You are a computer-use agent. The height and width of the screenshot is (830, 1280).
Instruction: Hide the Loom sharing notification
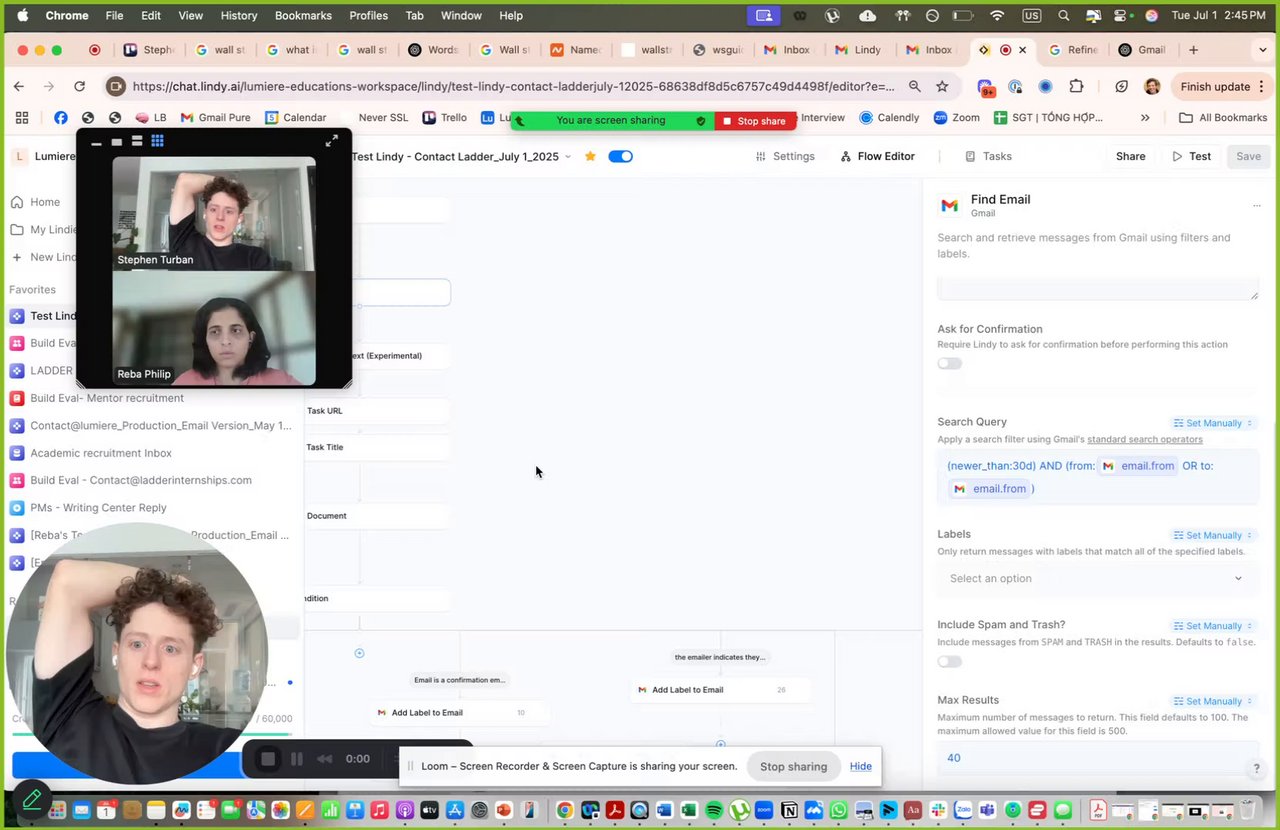point(861,766)
